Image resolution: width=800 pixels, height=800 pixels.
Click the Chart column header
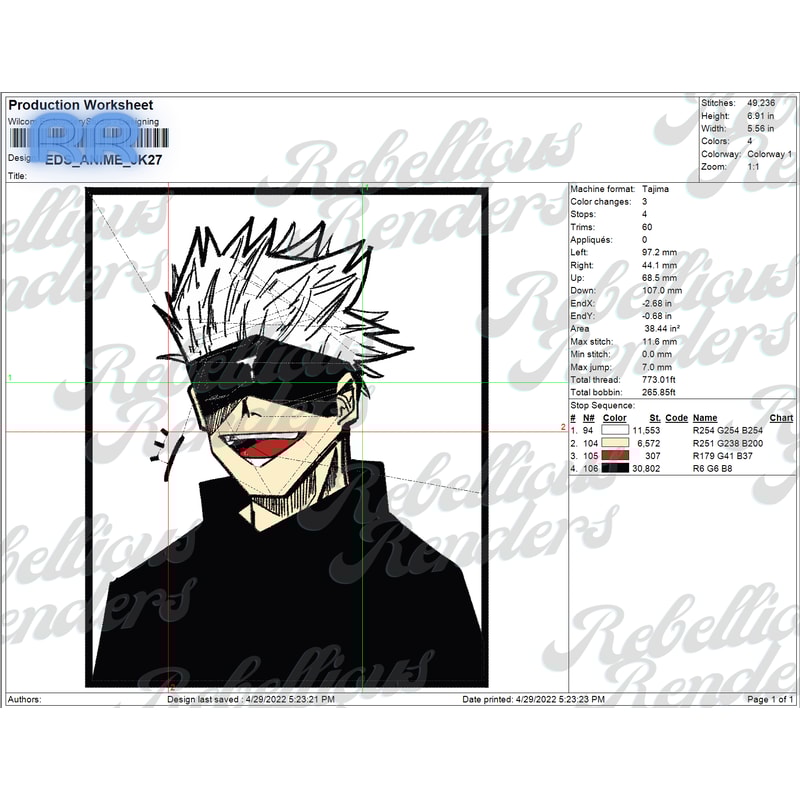coord(780,417)
